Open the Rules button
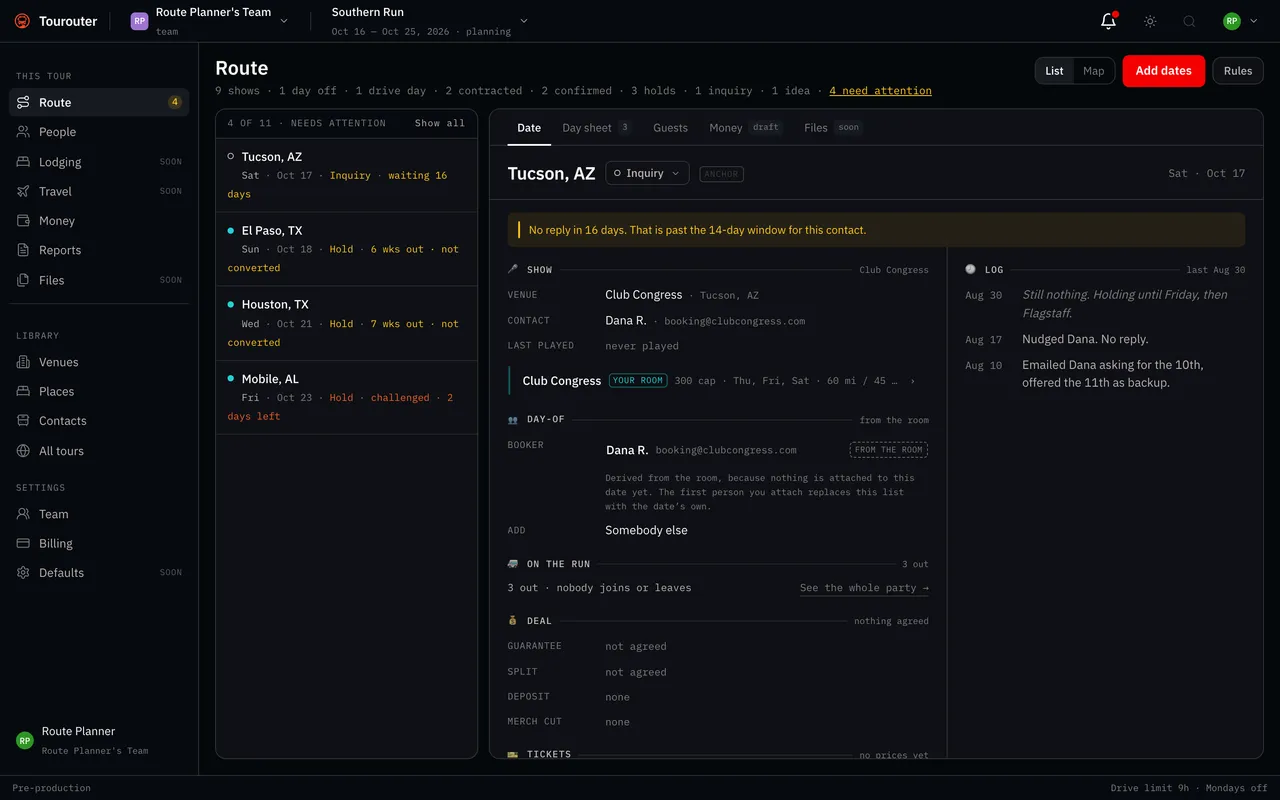The height and width of the screenshot is (800, 1280). pos(1238,71)
